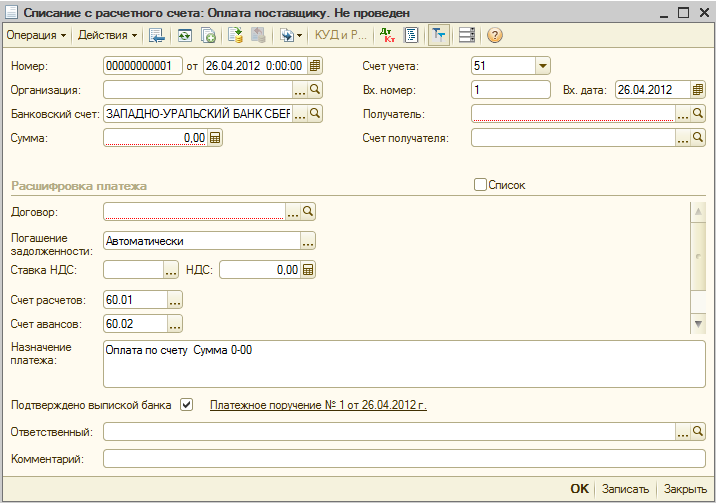Open Платежное поручение № 1 link
The height and width of the screenshot is (503, 716).
pos(318,405)
